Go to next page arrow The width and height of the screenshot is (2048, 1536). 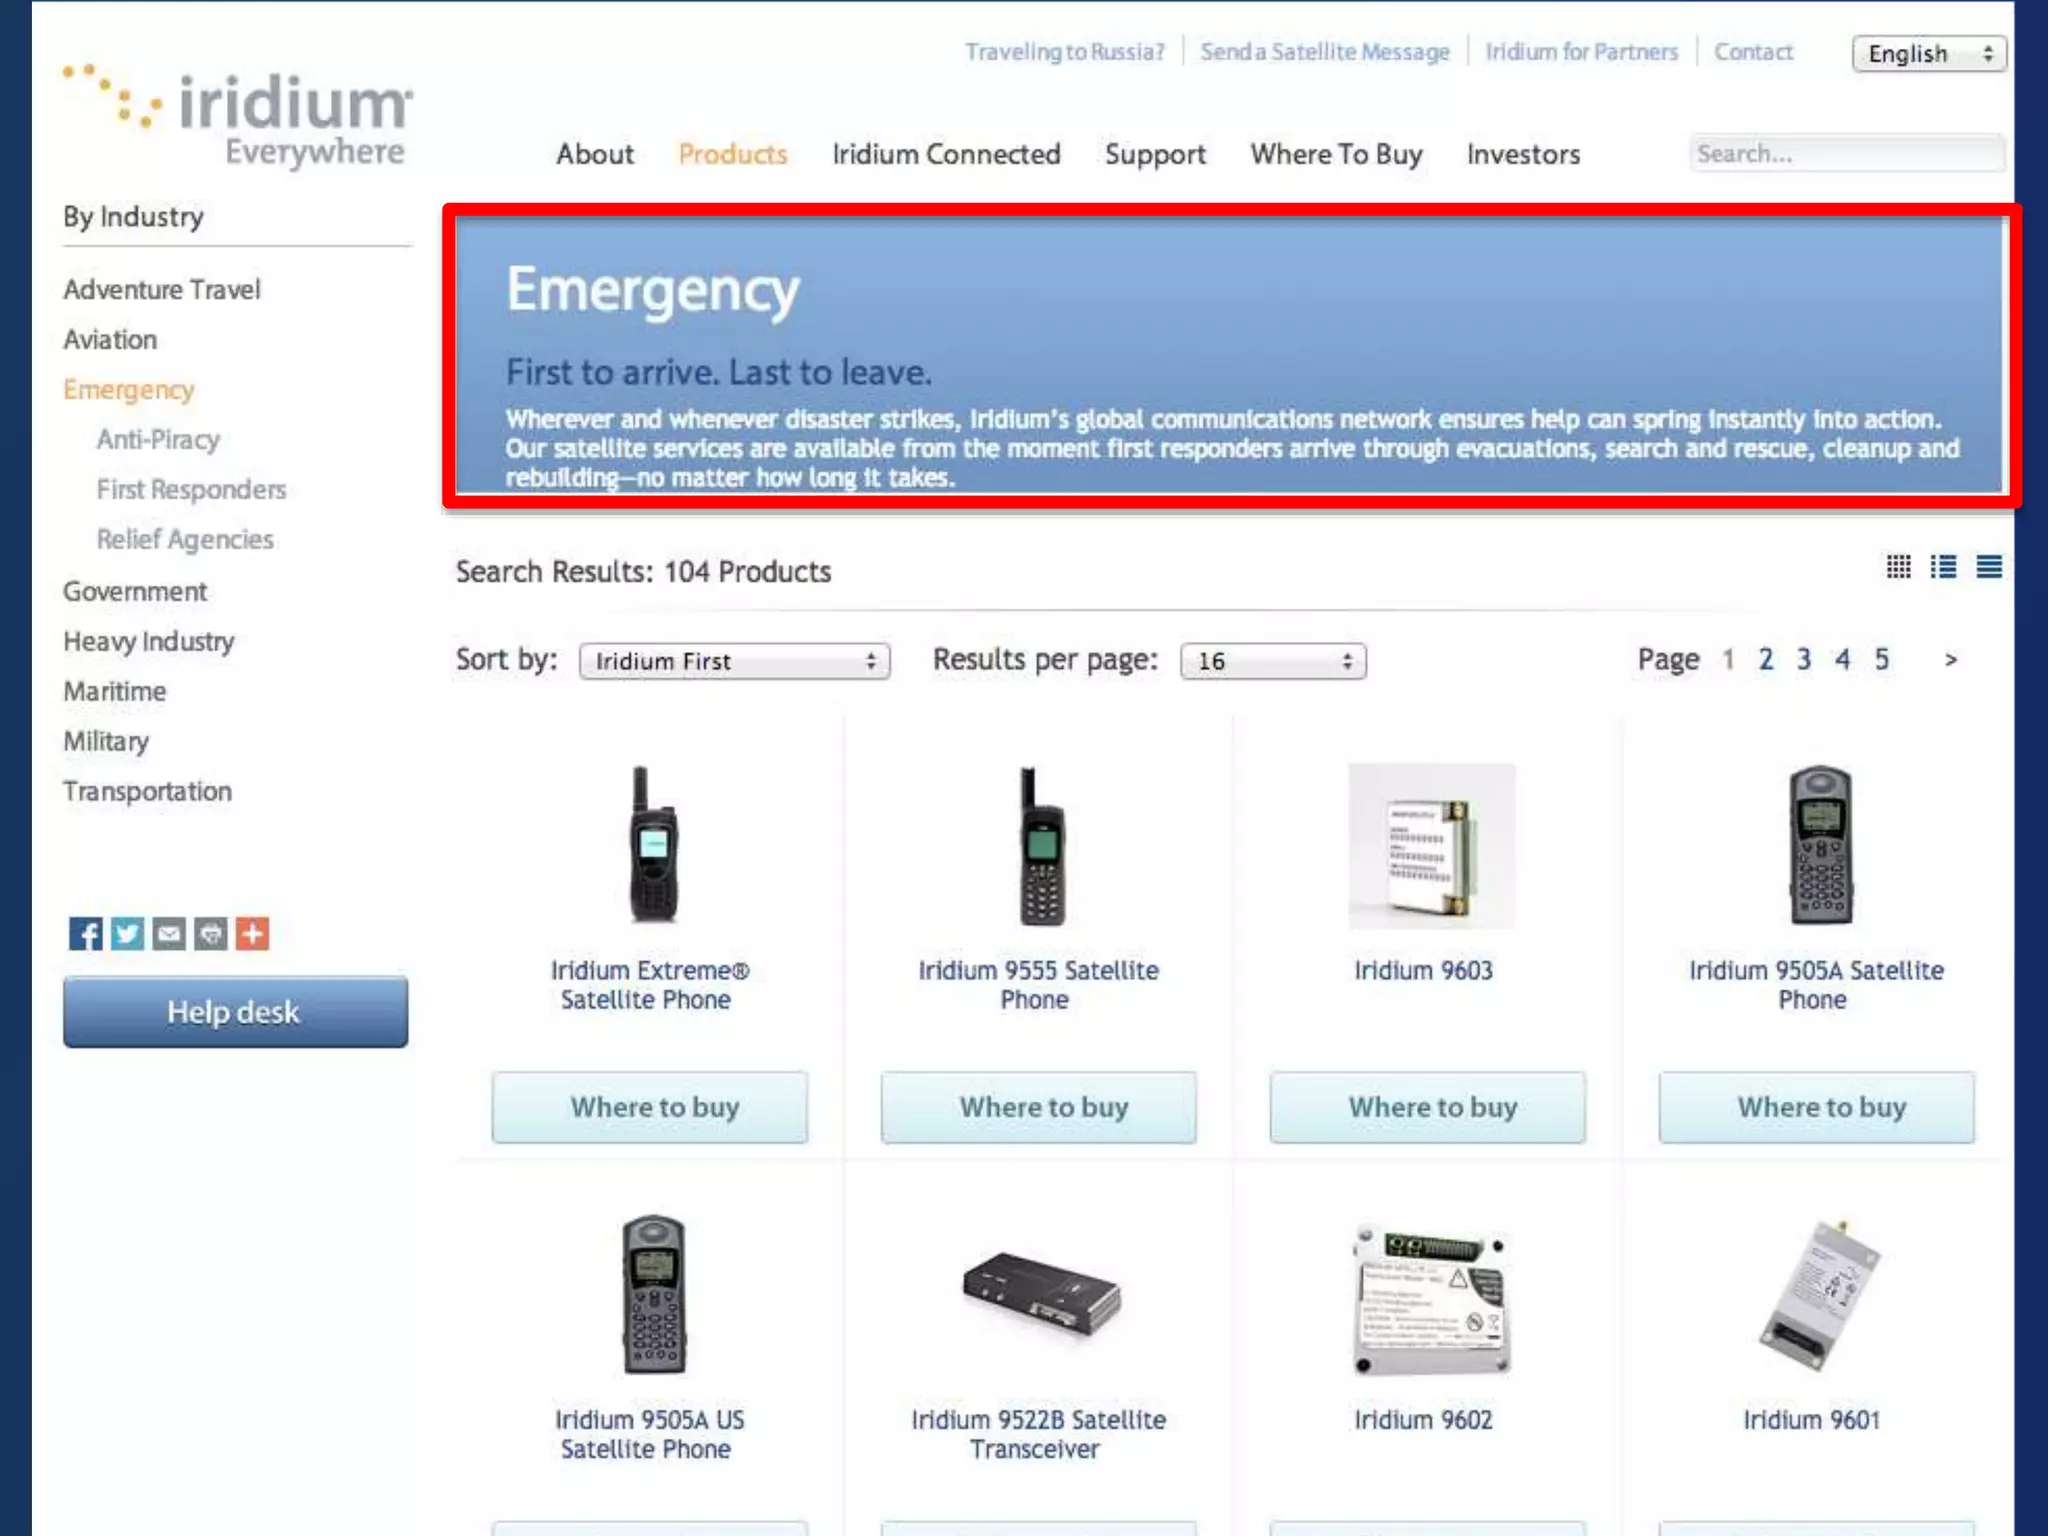pos(1950,659)
